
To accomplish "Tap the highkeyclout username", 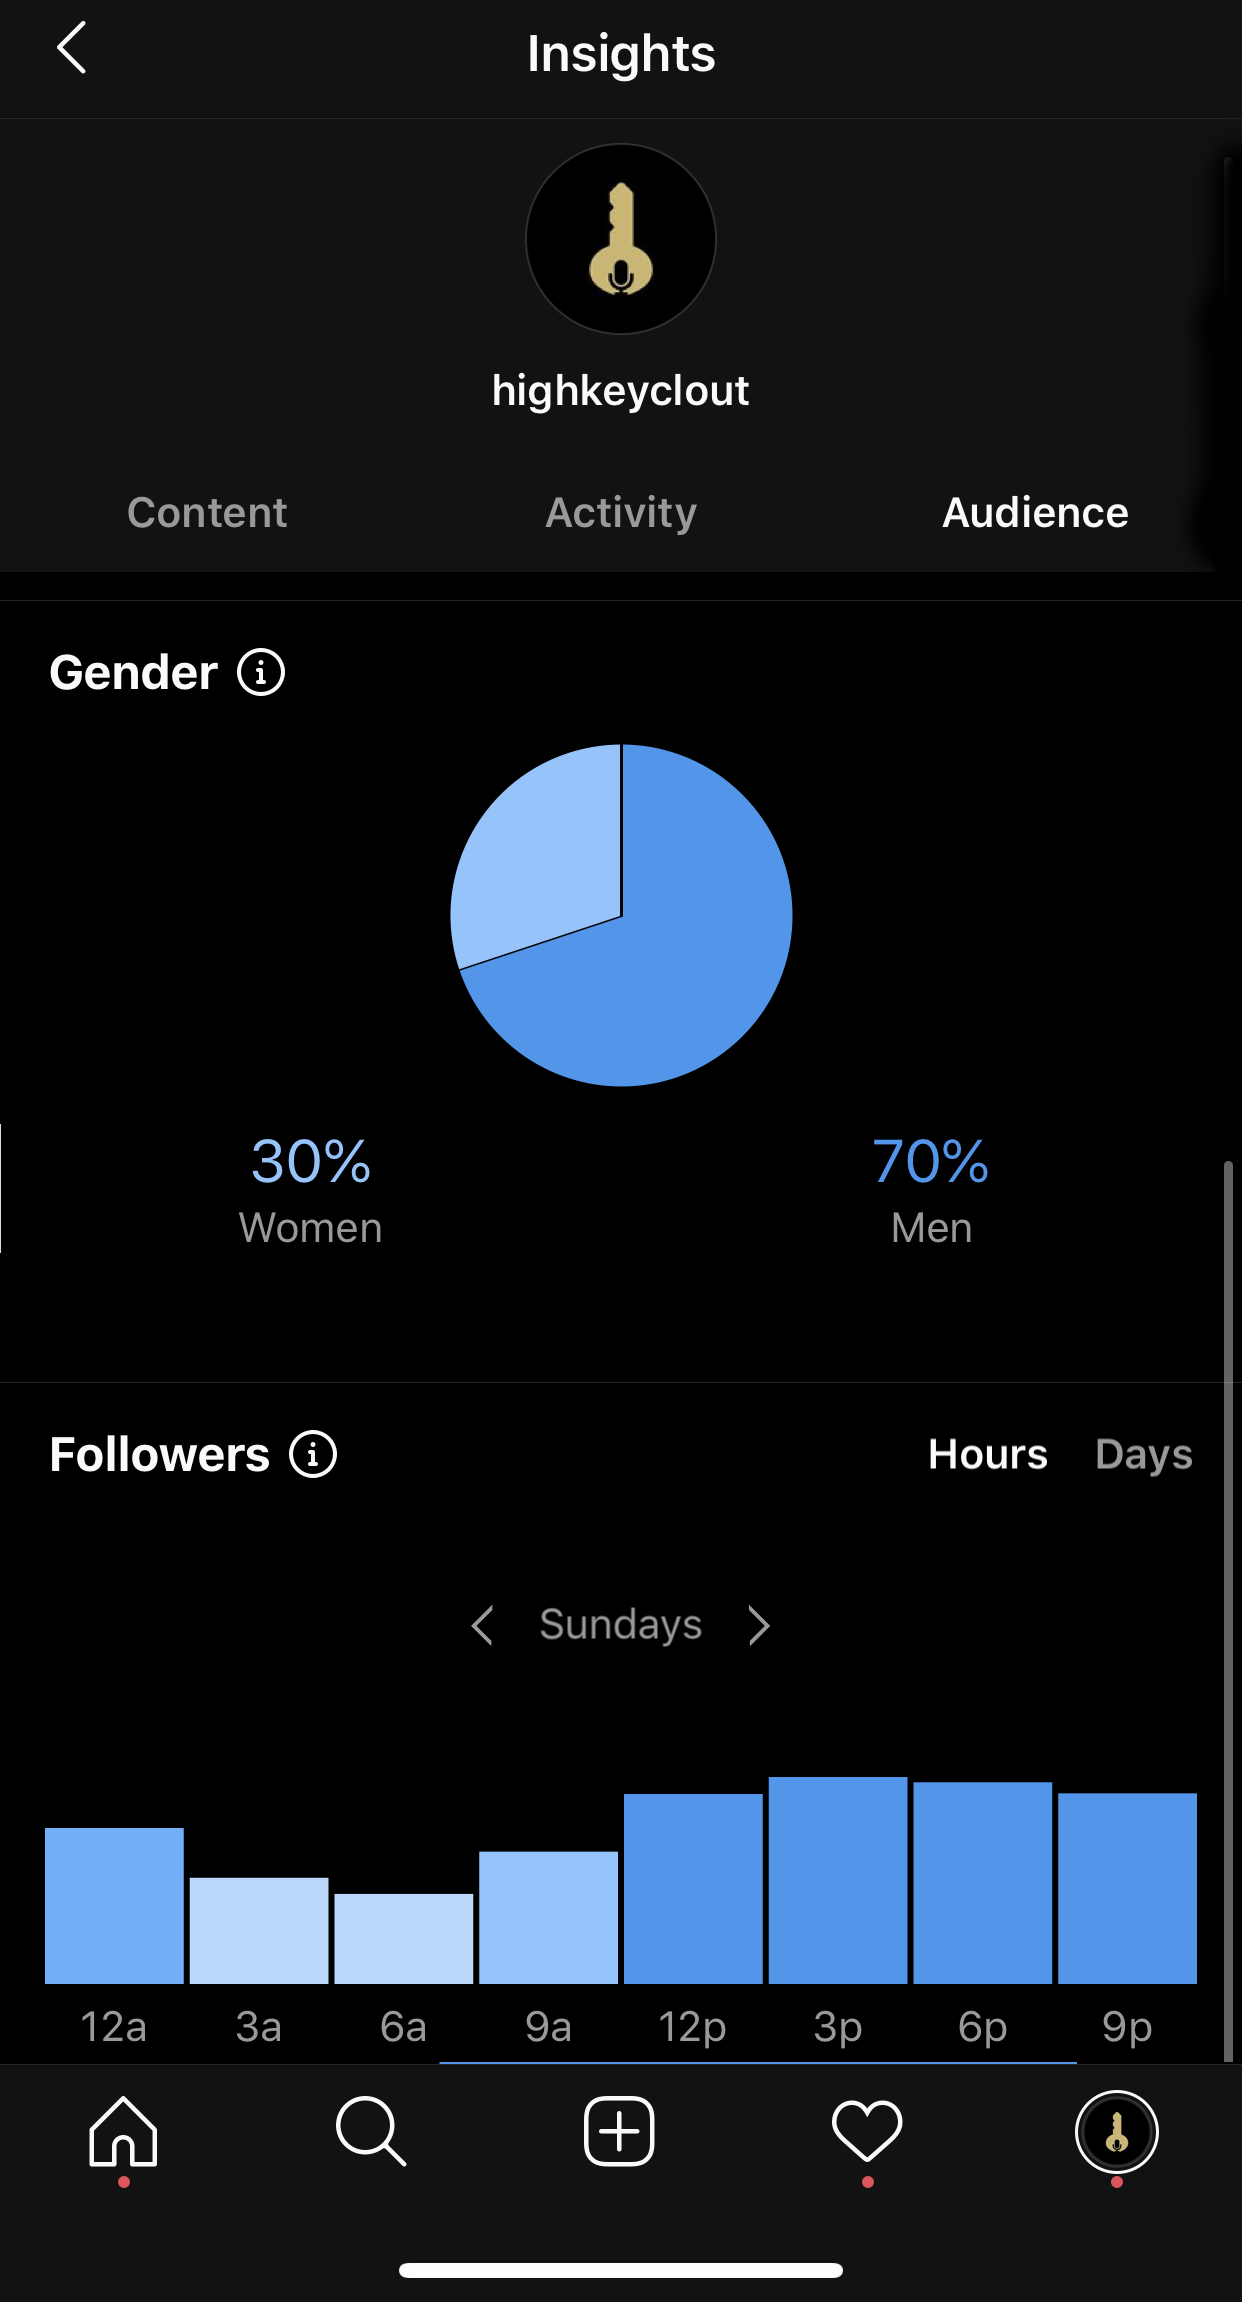I will coord(620,391).
